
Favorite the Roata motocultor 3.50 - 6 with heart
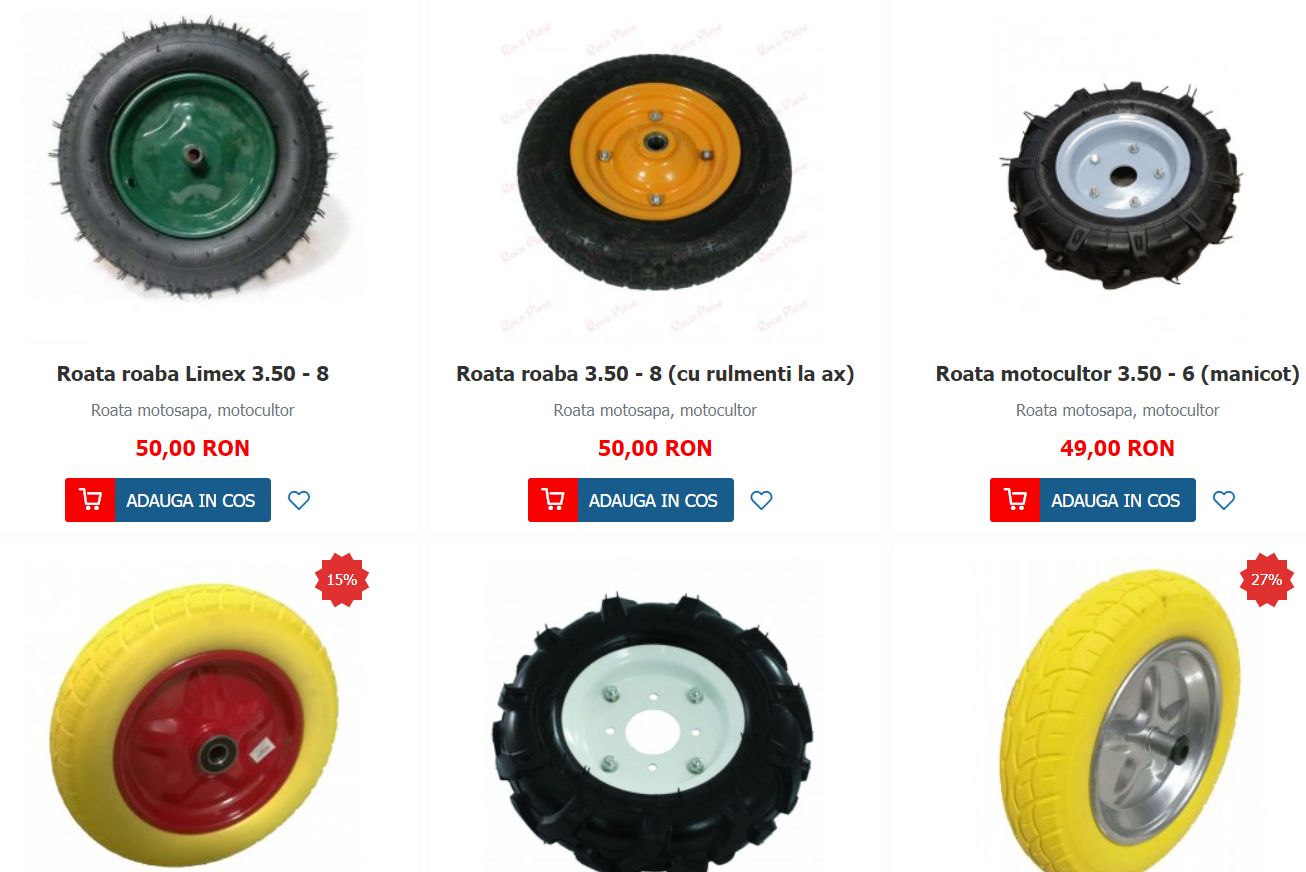point(1224,500)
